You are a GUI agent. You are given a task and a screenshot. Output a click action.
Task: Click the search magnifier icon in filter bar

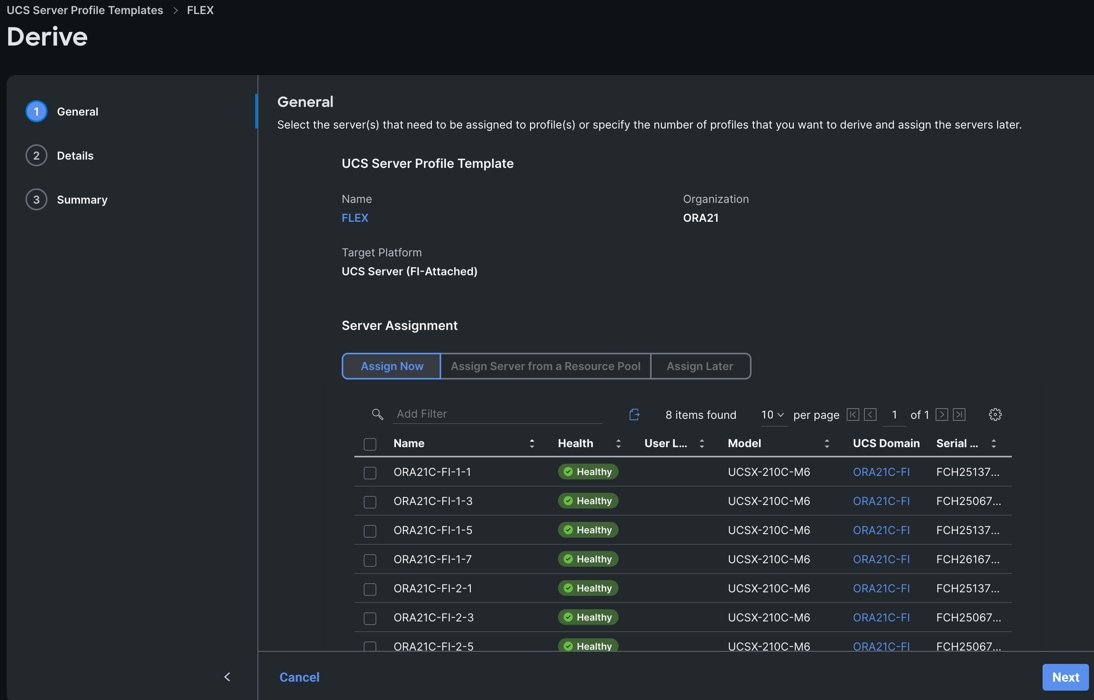[377, 415]
